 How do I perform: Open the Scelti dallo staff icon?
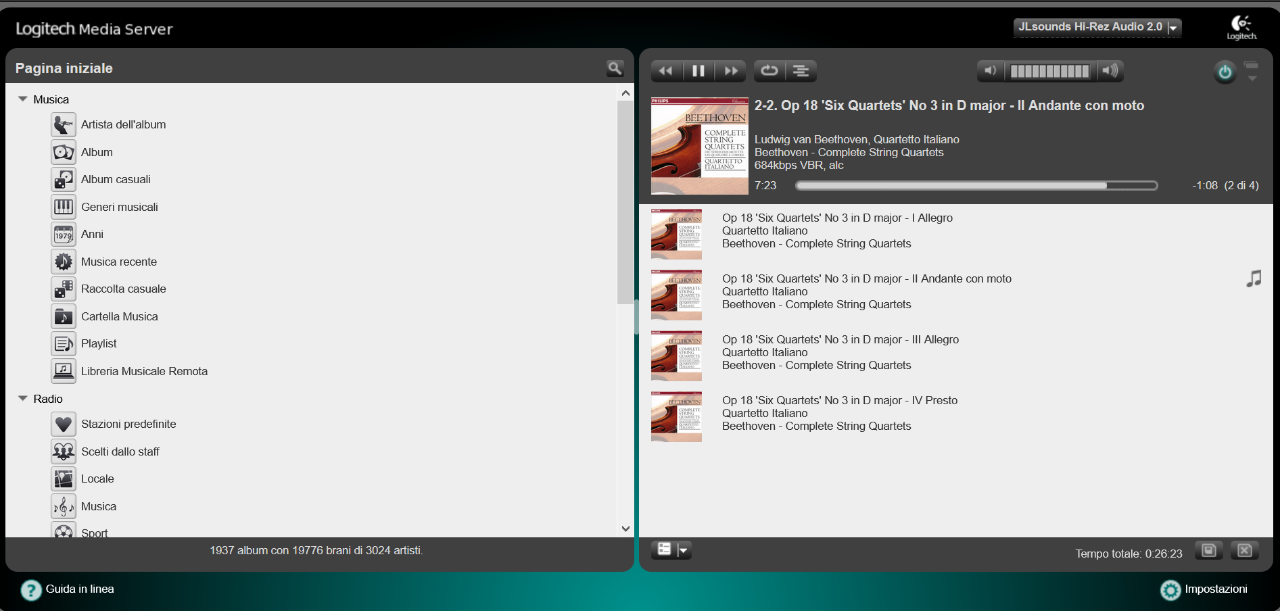(64, 452)
